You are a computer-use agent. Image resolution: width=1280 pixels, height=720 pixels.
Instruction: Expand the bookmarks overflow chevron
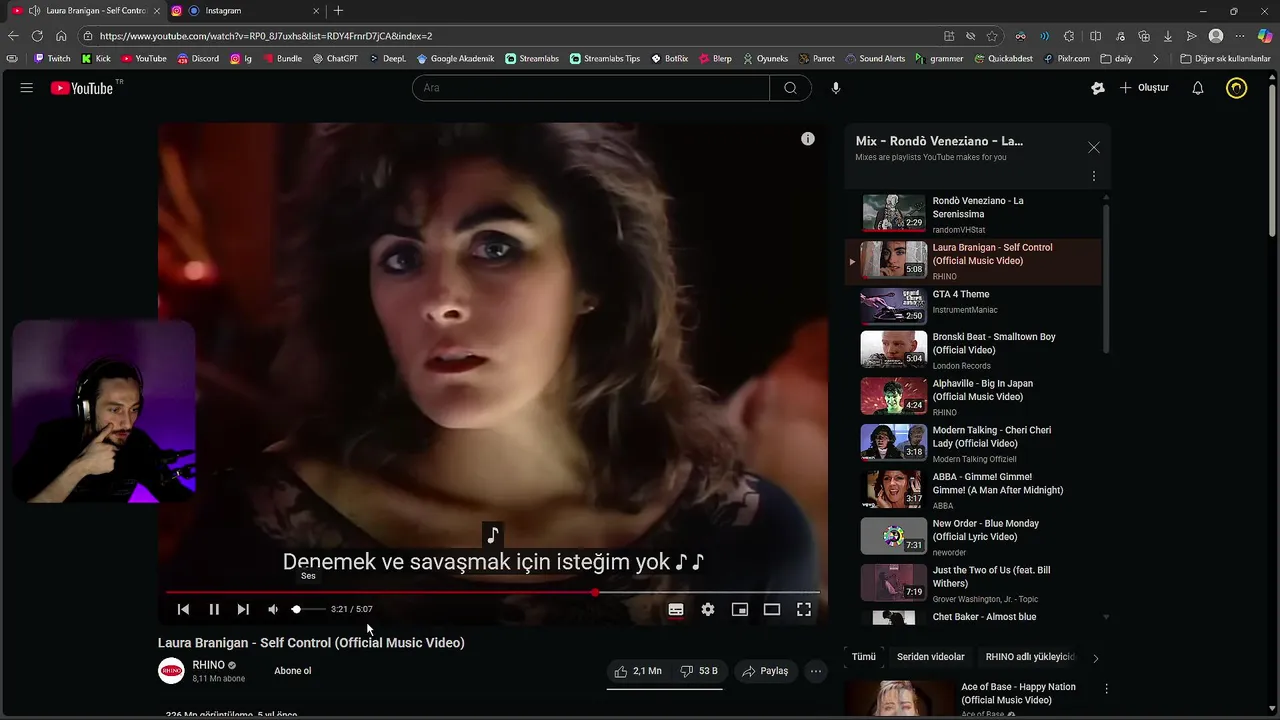pos(1156,59)
